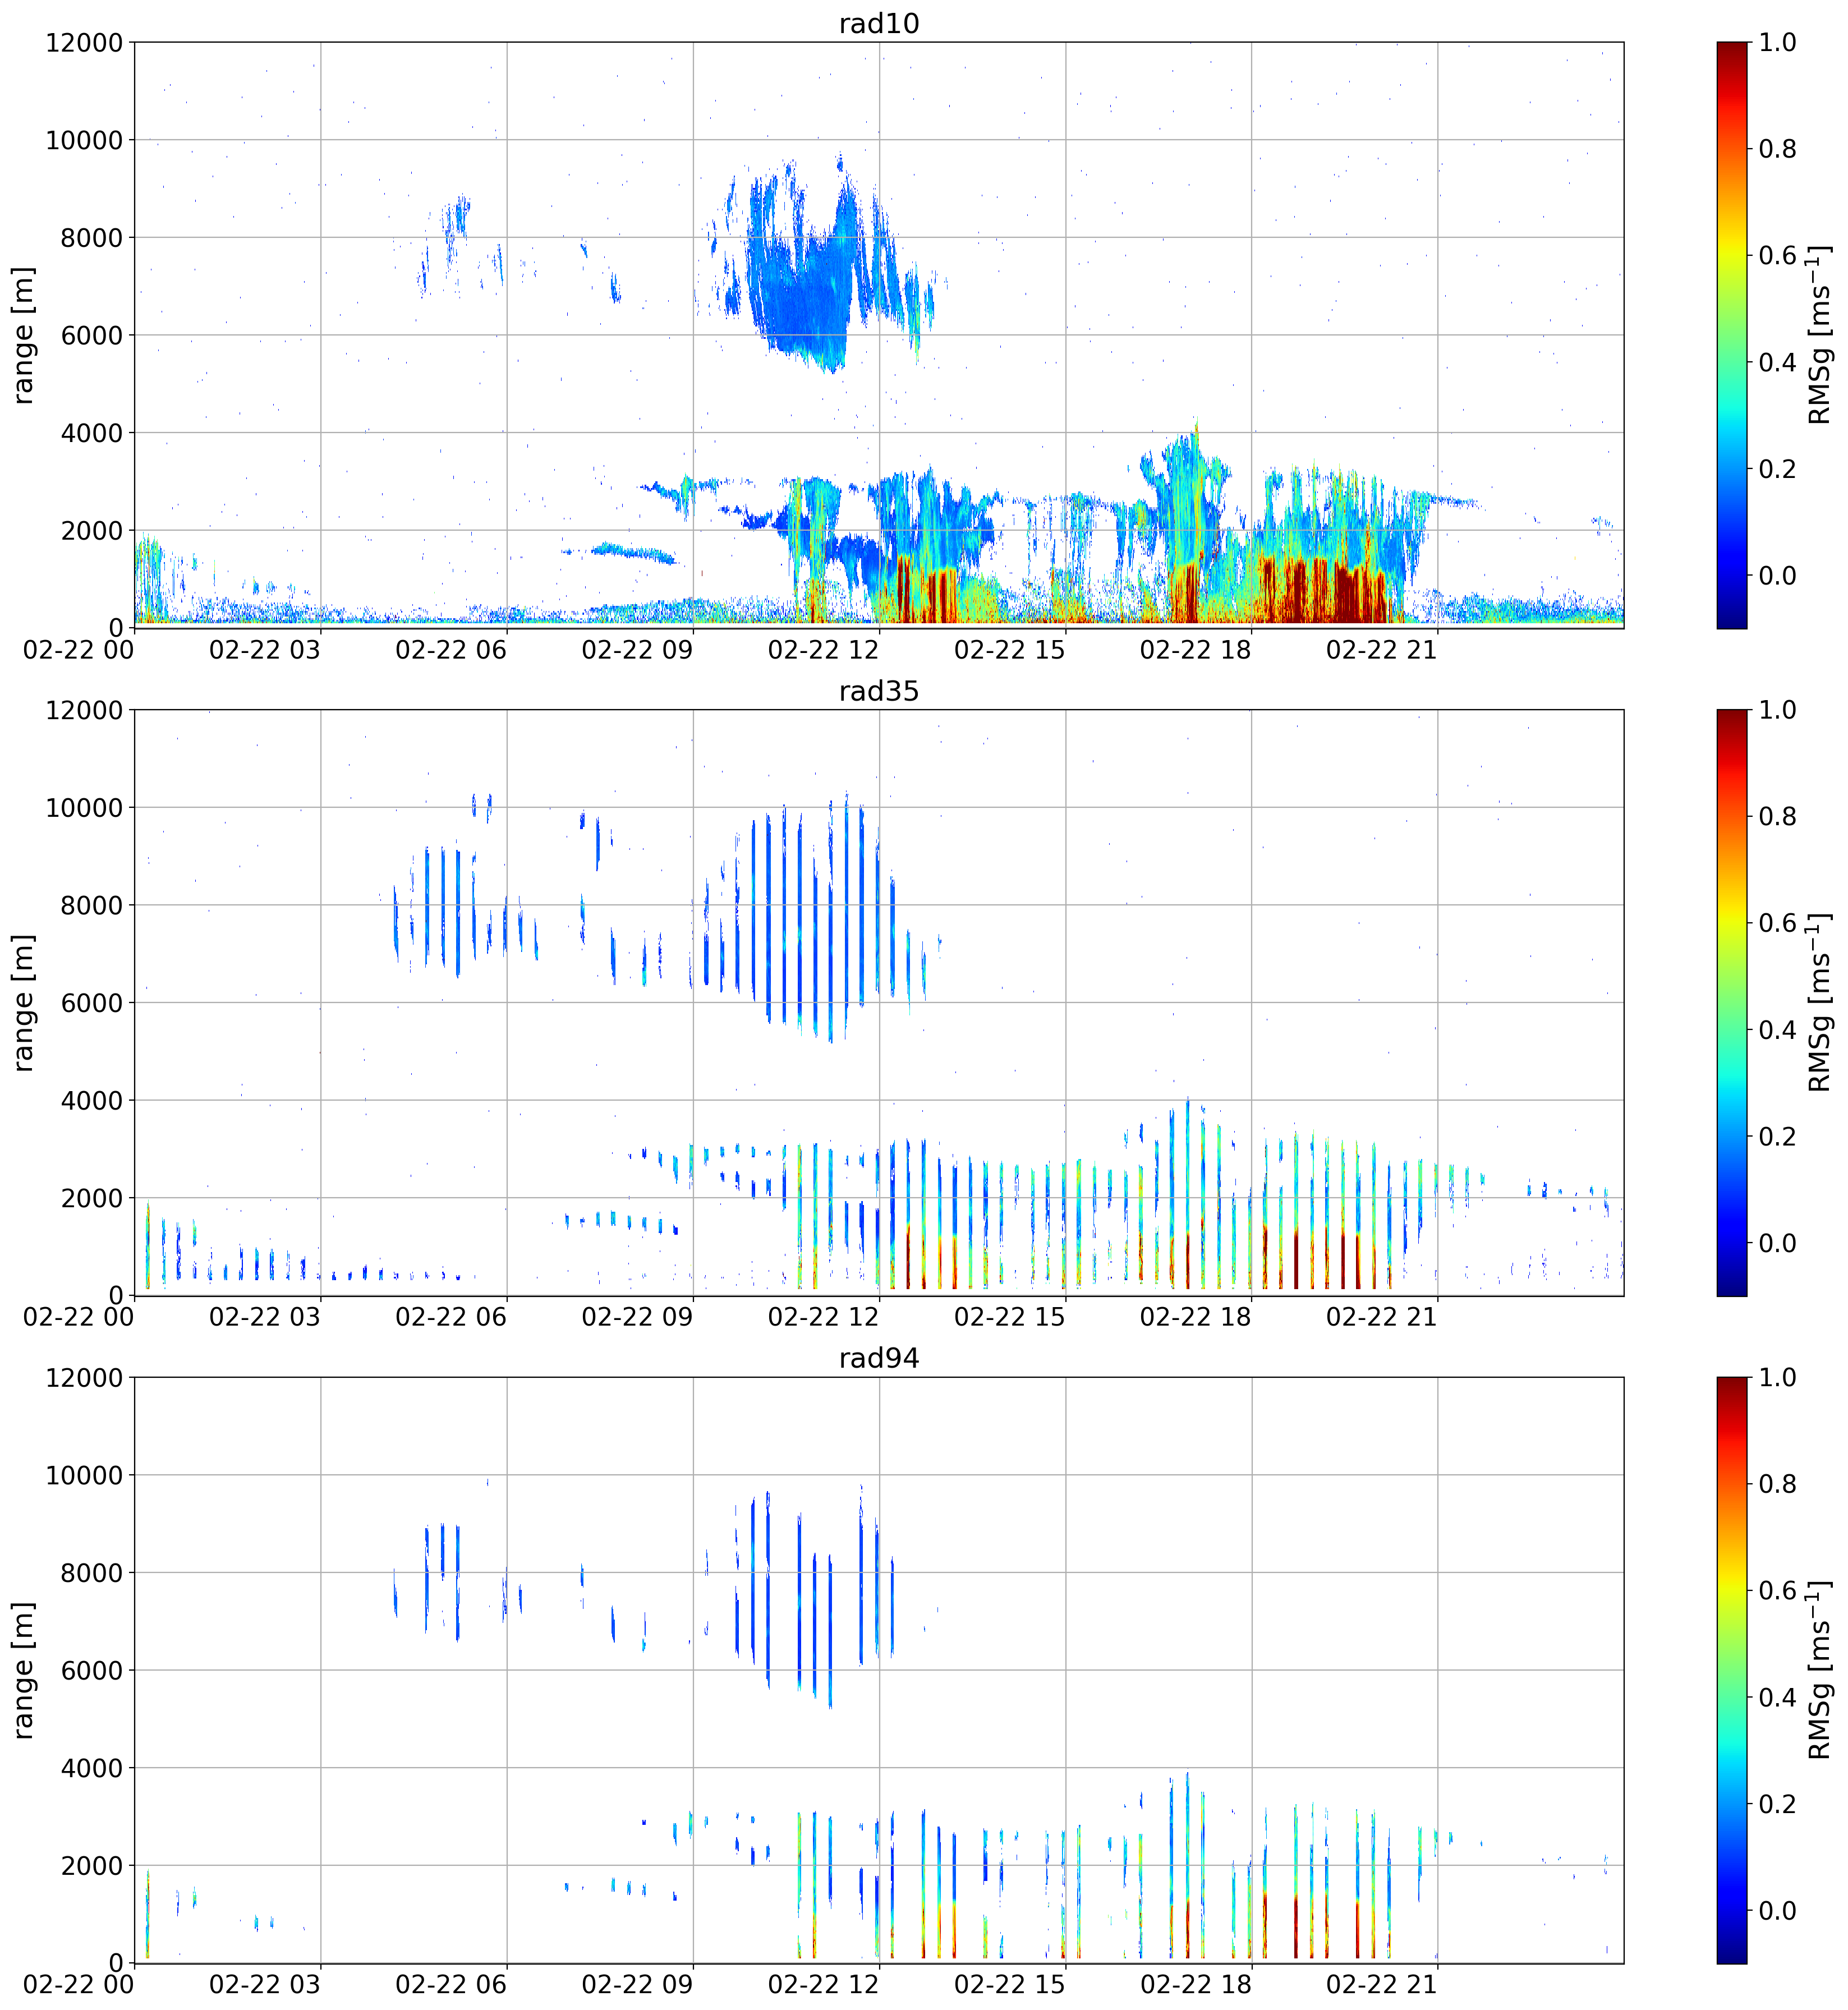Click the "0.8" colorbar tick of rad35

click(x=1777, y=817)
